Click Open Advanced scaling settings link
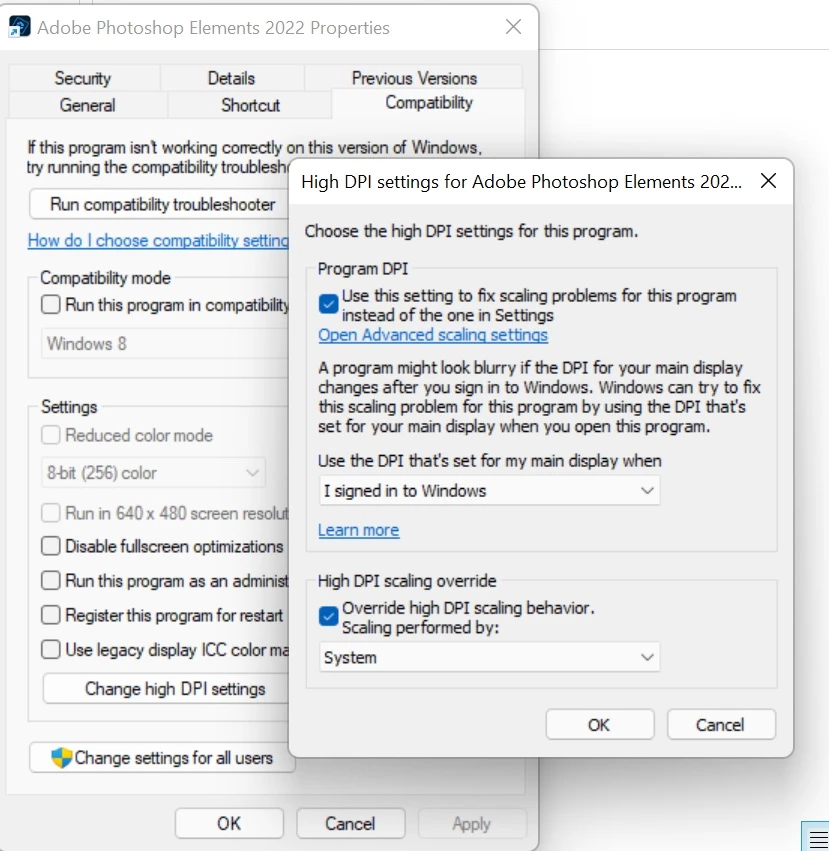829x851 pixels. pyautogui.click(x=433, y=335)
